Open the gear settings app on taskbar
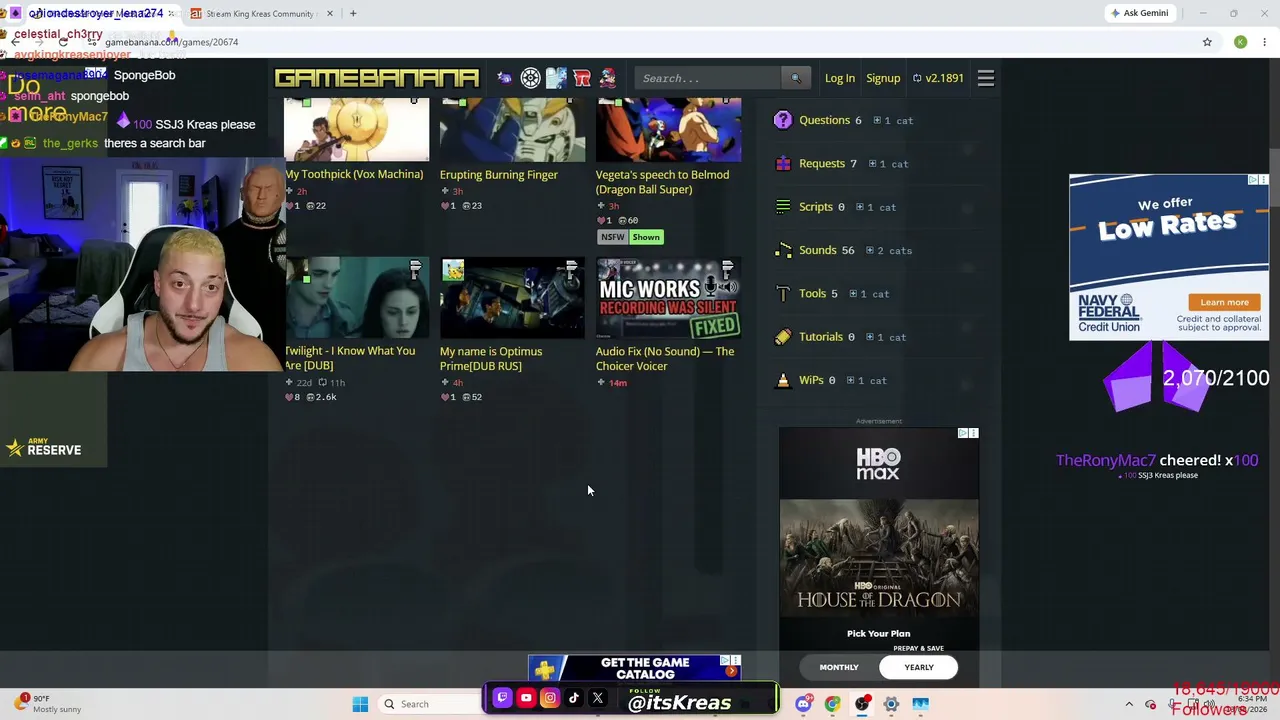 pyautogui.click(x=891, y=704)
